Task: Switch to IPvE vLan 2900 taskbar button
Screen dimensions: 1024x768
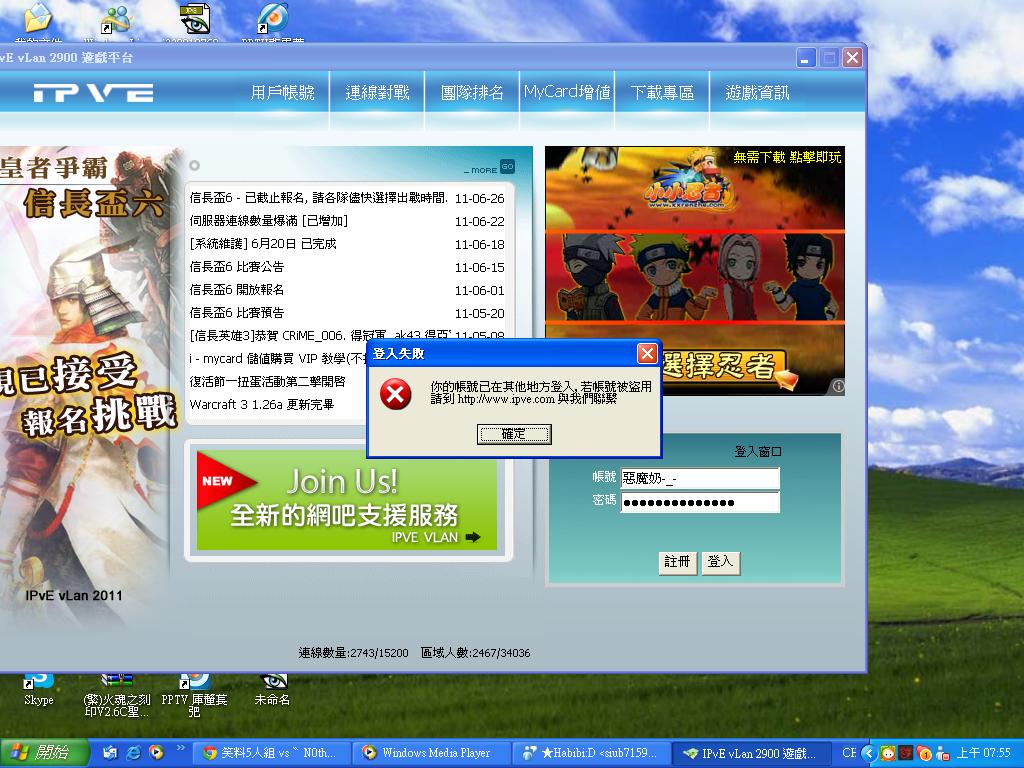Action: click(752, 753)
